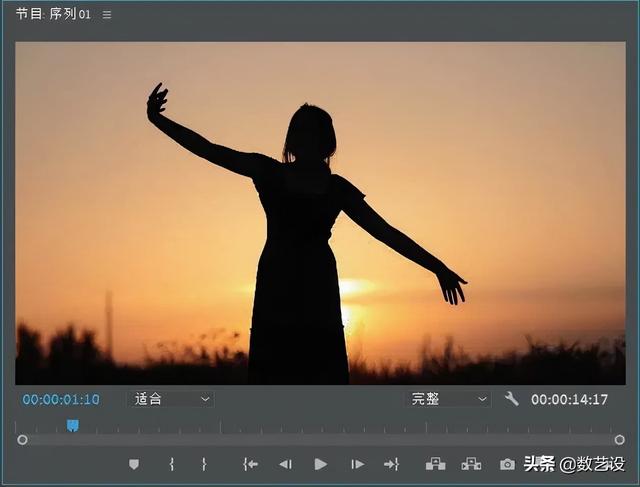Click the right handle of the zoom scrollbar
Screen dimensions: 640x487
pos(619,440)
